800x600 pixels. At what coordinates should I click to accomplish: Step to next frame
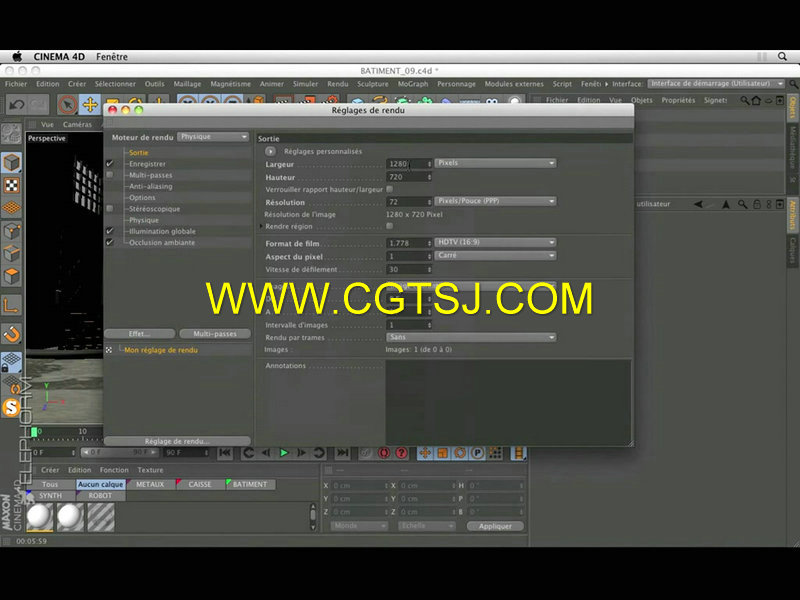302,453
